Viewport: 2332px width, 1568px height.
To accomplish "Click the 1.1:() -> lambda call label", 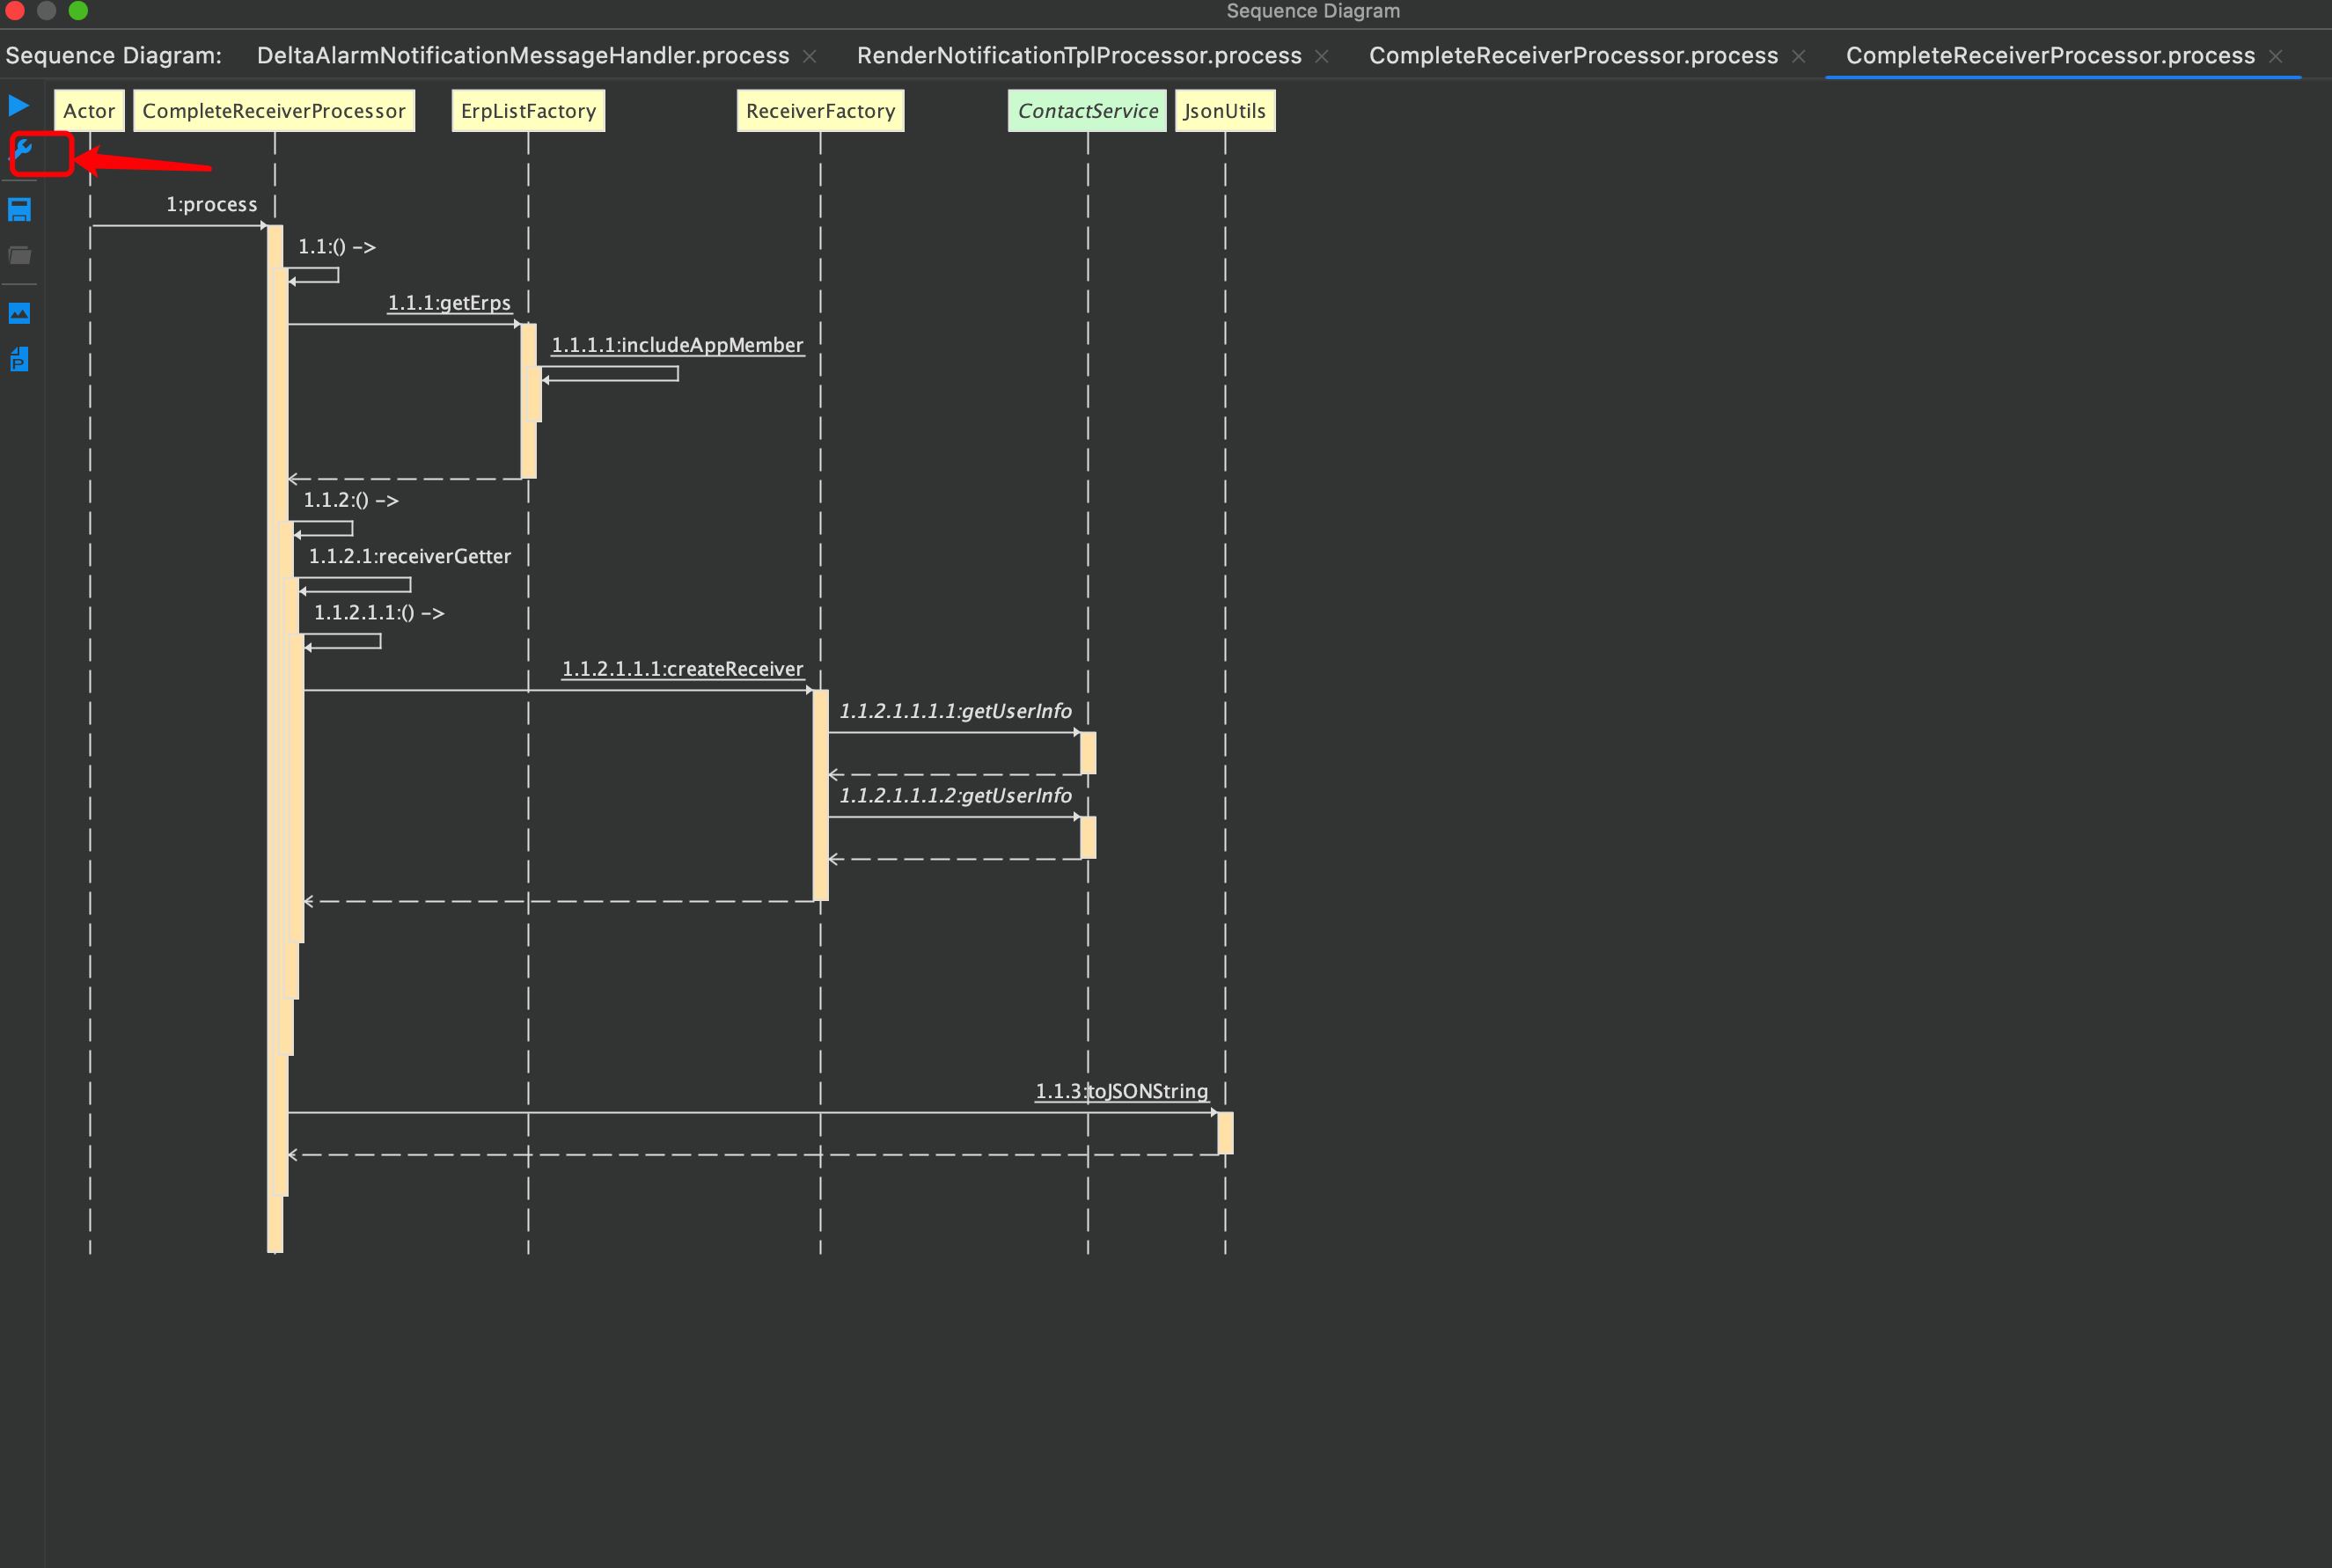I will pos(337,247).
